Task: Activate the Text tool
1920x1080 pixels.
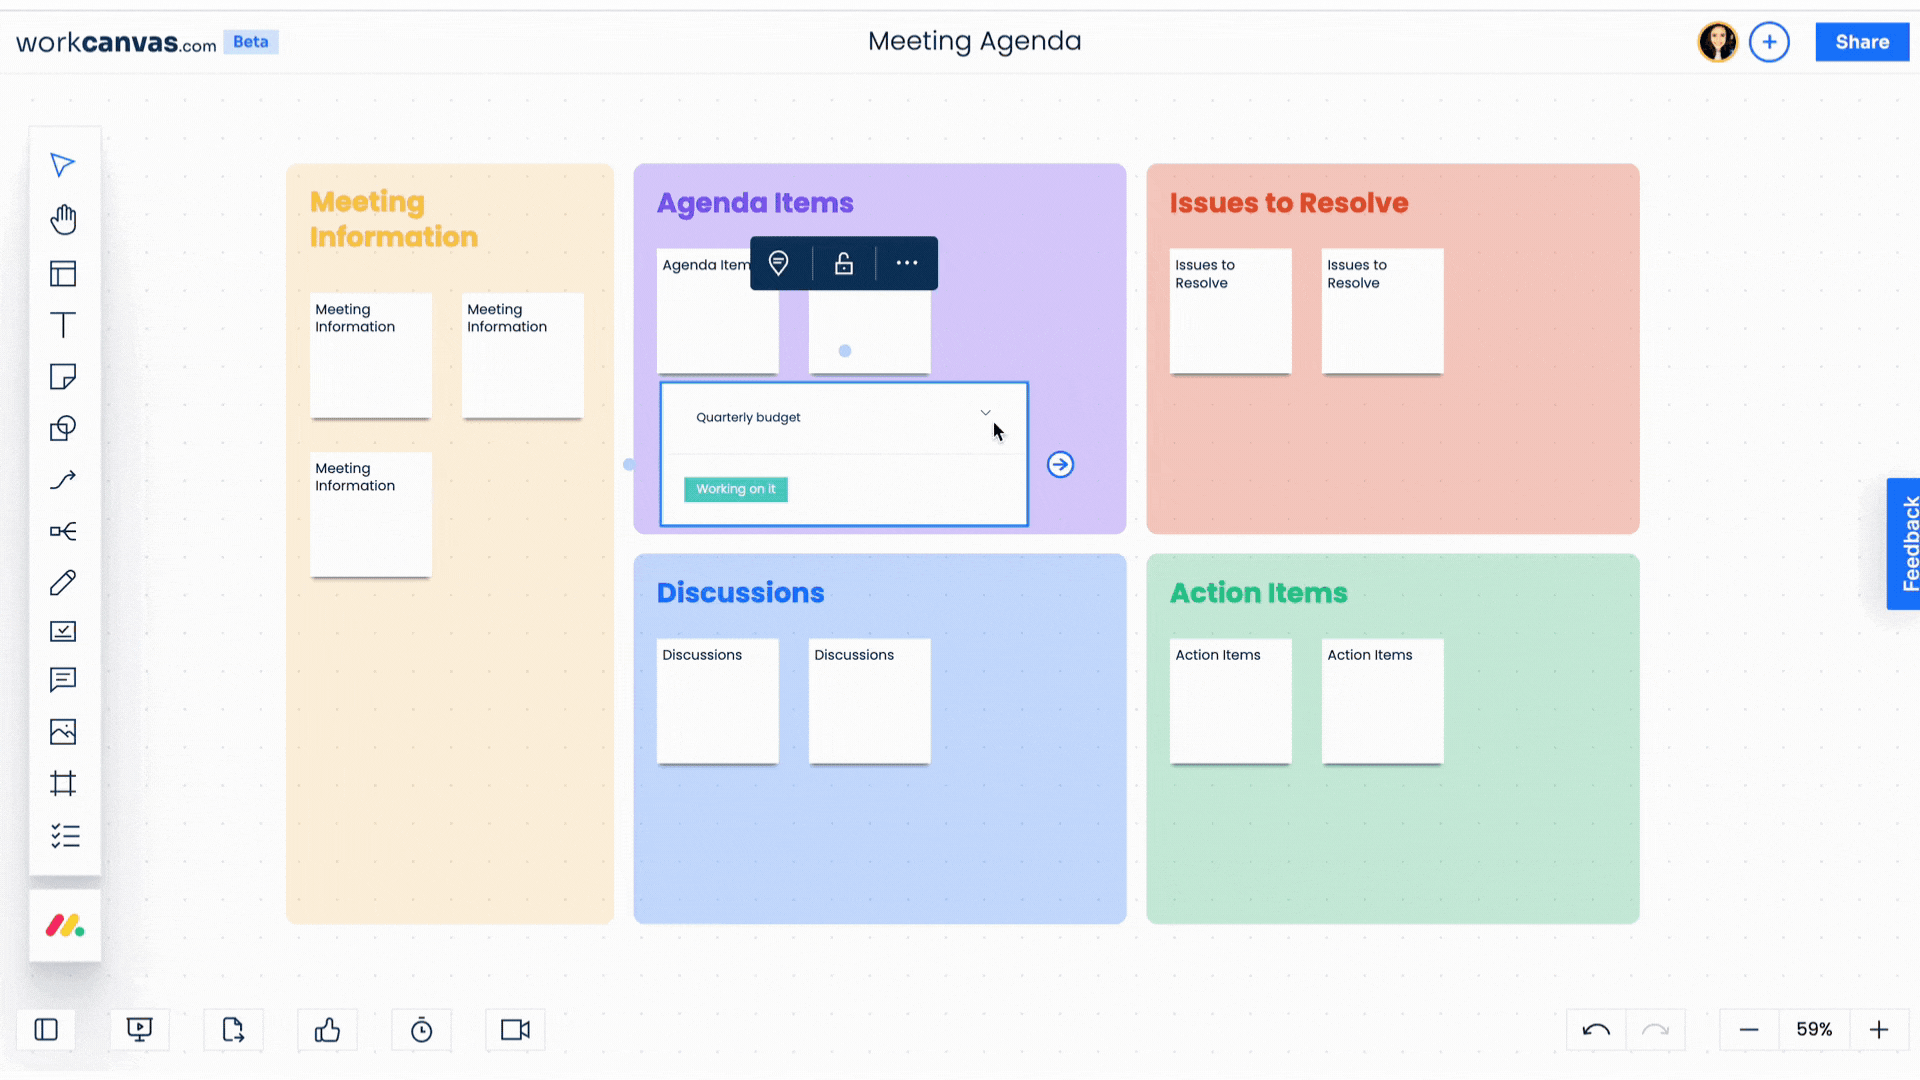Action: coord(63,325)
